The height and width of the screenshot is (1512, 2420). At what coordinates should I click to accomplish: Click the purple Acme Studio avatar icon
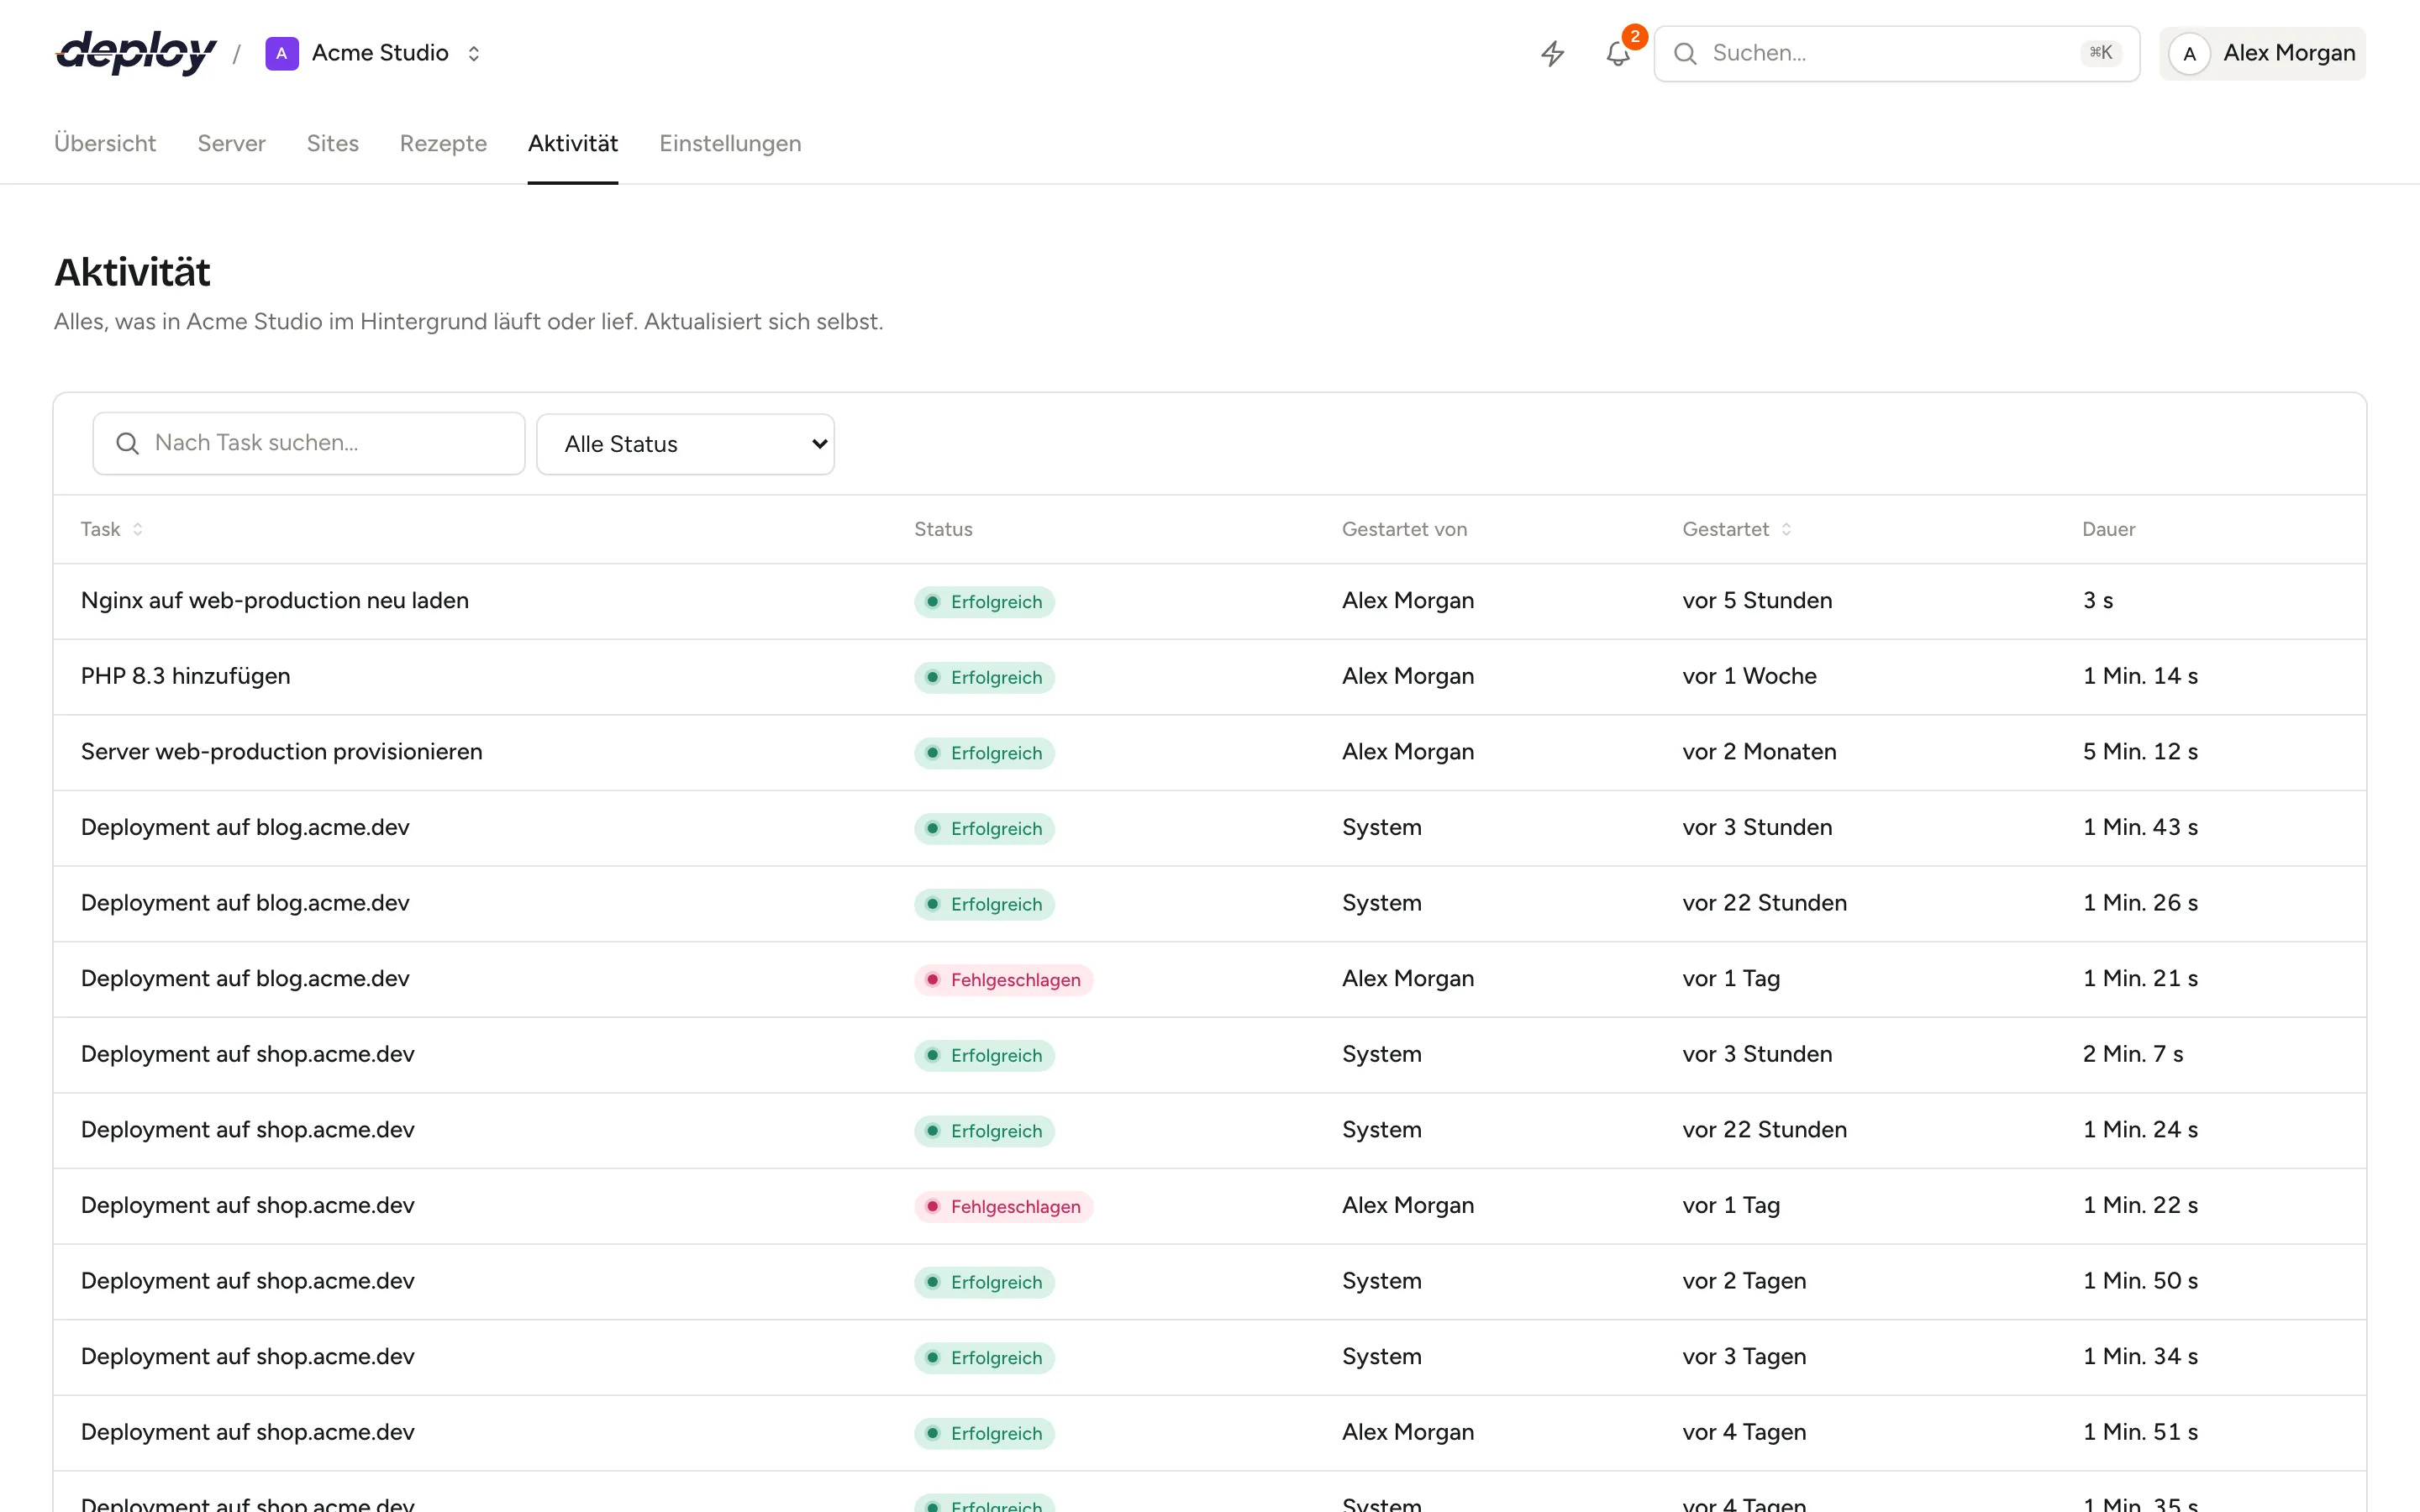coord(282,53)
